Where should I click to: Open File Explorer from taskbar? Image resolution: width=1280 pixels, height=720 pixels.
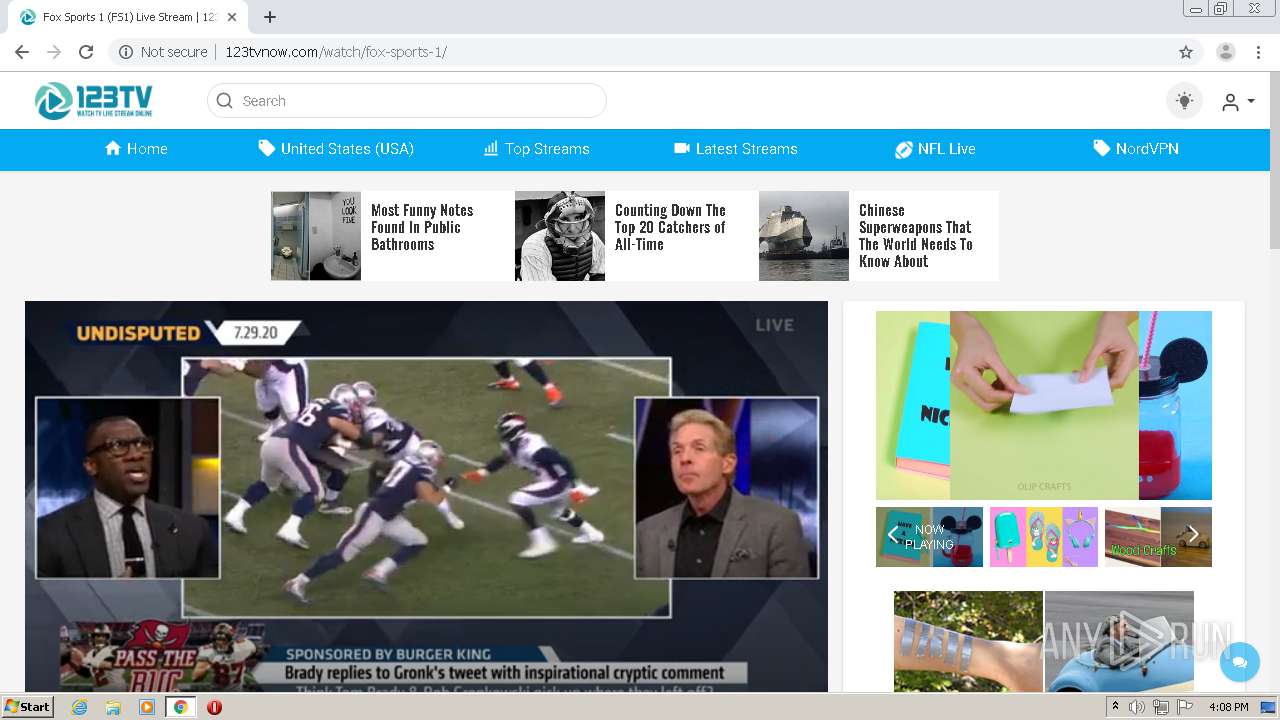click(113, 707)
